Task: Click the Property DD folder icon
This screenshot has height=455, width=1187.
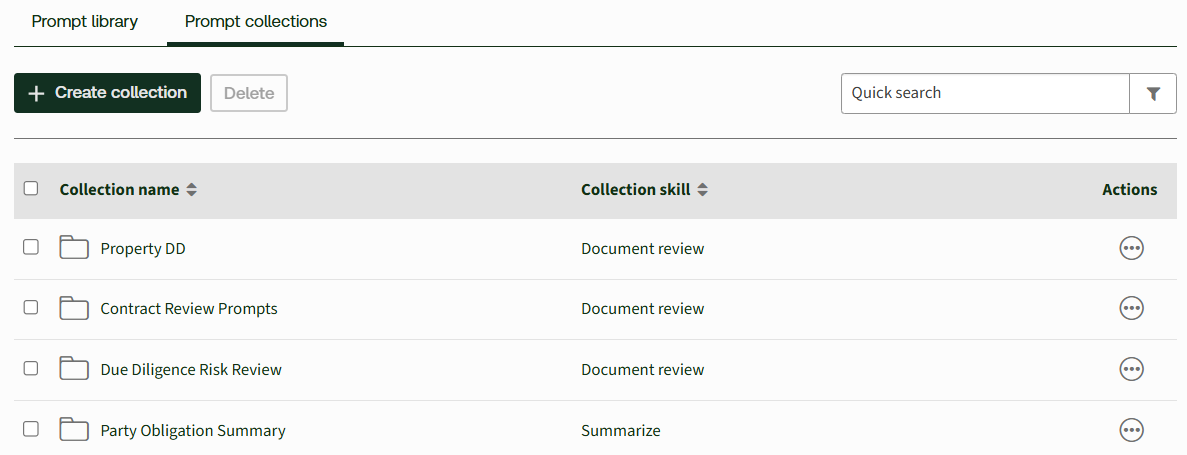Action: (x=74, y=248)
